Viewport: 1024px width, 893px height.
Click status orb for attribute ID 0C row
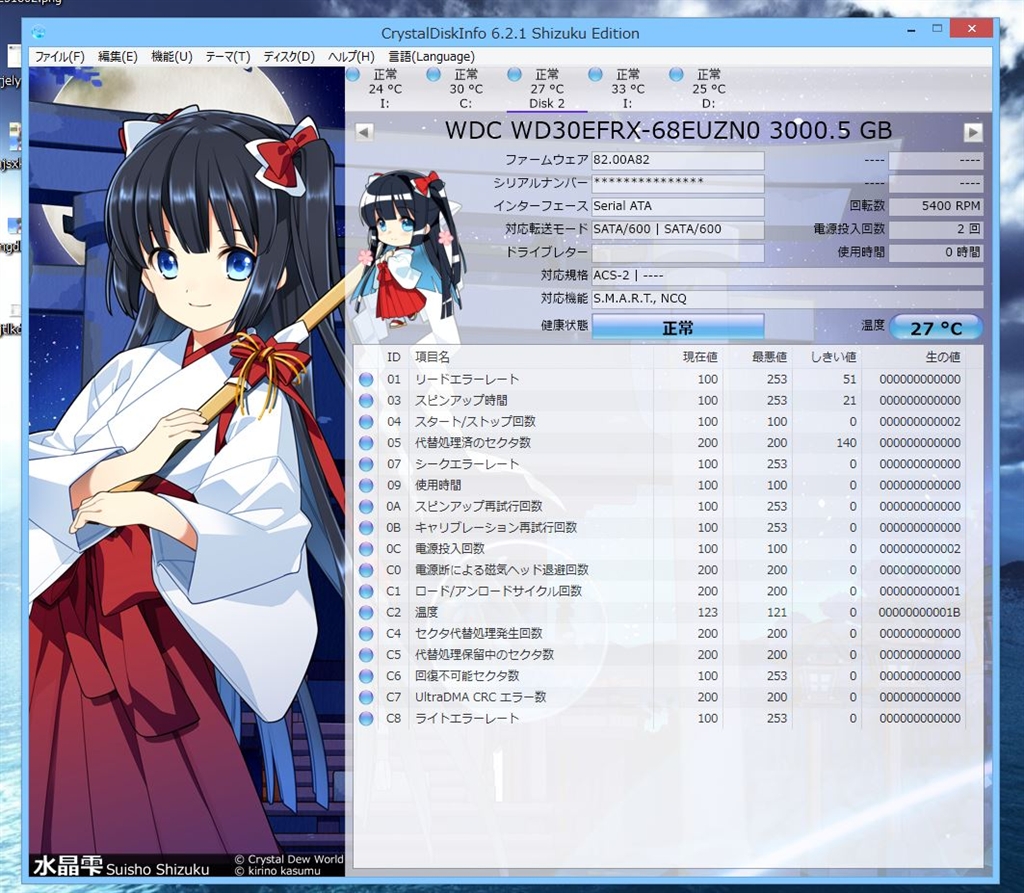coord(366,549)
